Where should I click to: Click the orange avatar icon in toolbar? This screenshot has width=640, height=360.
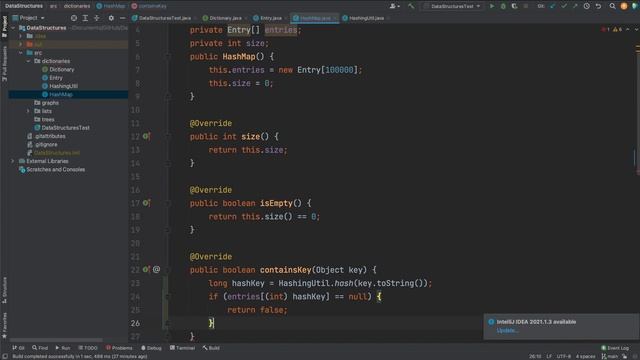pos(624,6)
